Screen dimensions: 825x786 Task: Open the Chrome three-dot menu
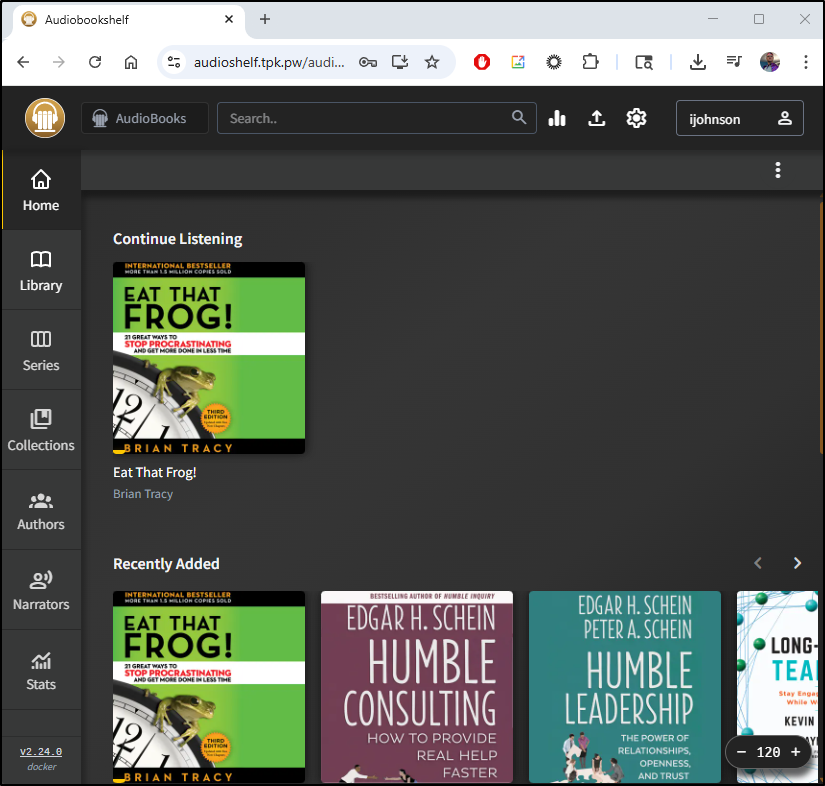(806, 62)
